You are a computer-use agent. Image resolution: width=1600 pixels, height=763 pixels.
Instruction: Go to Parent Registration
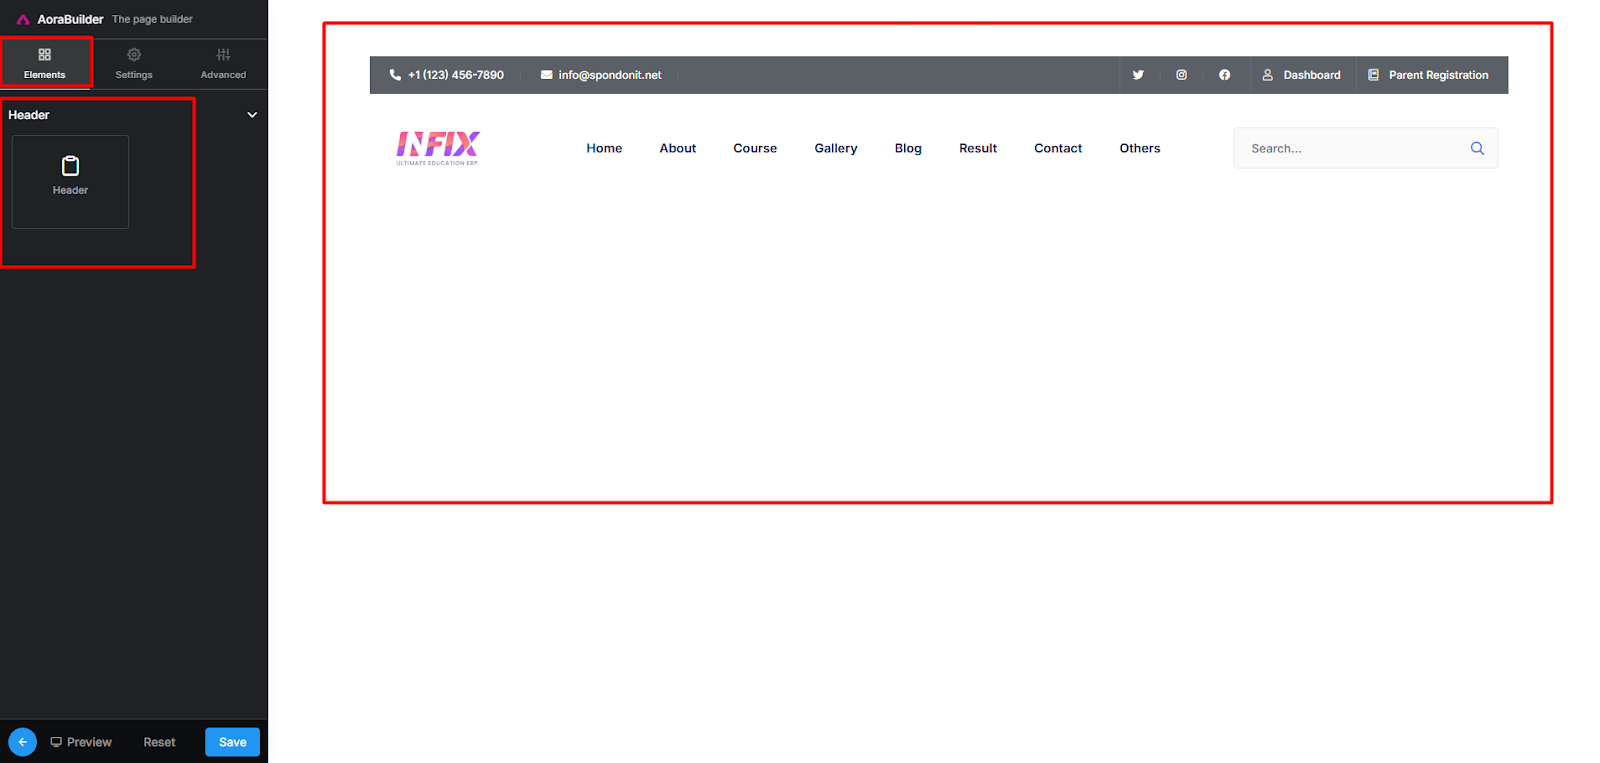click(x=1428, y=75)
